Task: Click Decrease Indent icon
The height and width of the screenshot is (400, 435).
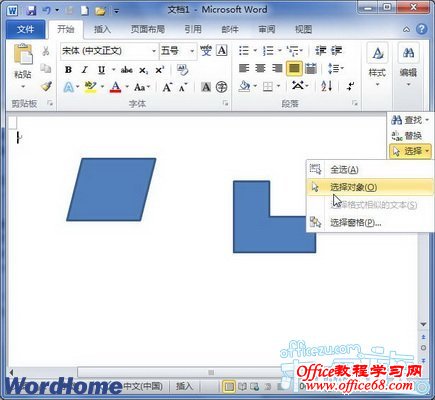Action: tap(321, 51)
